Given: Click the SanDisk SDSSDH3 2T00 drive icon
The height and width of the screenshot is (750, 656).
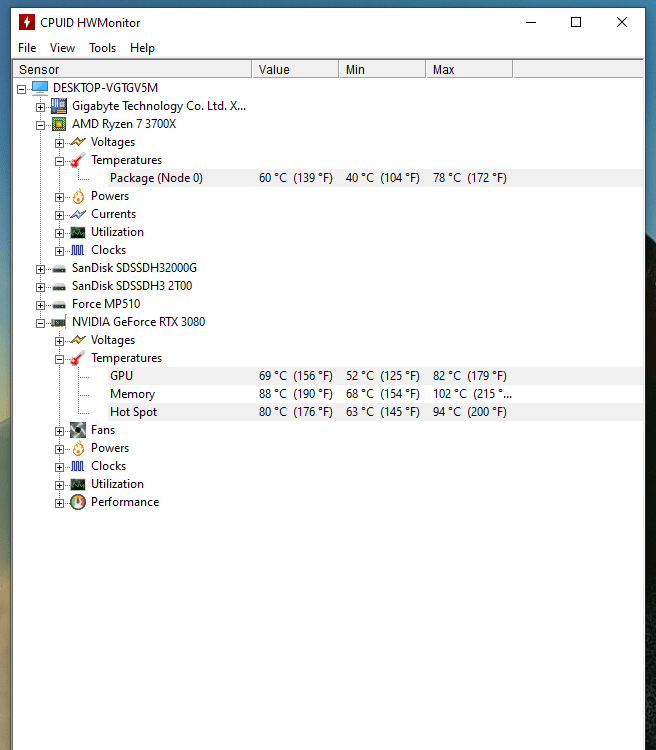Looking at the screenshot, I should (59, 287).
